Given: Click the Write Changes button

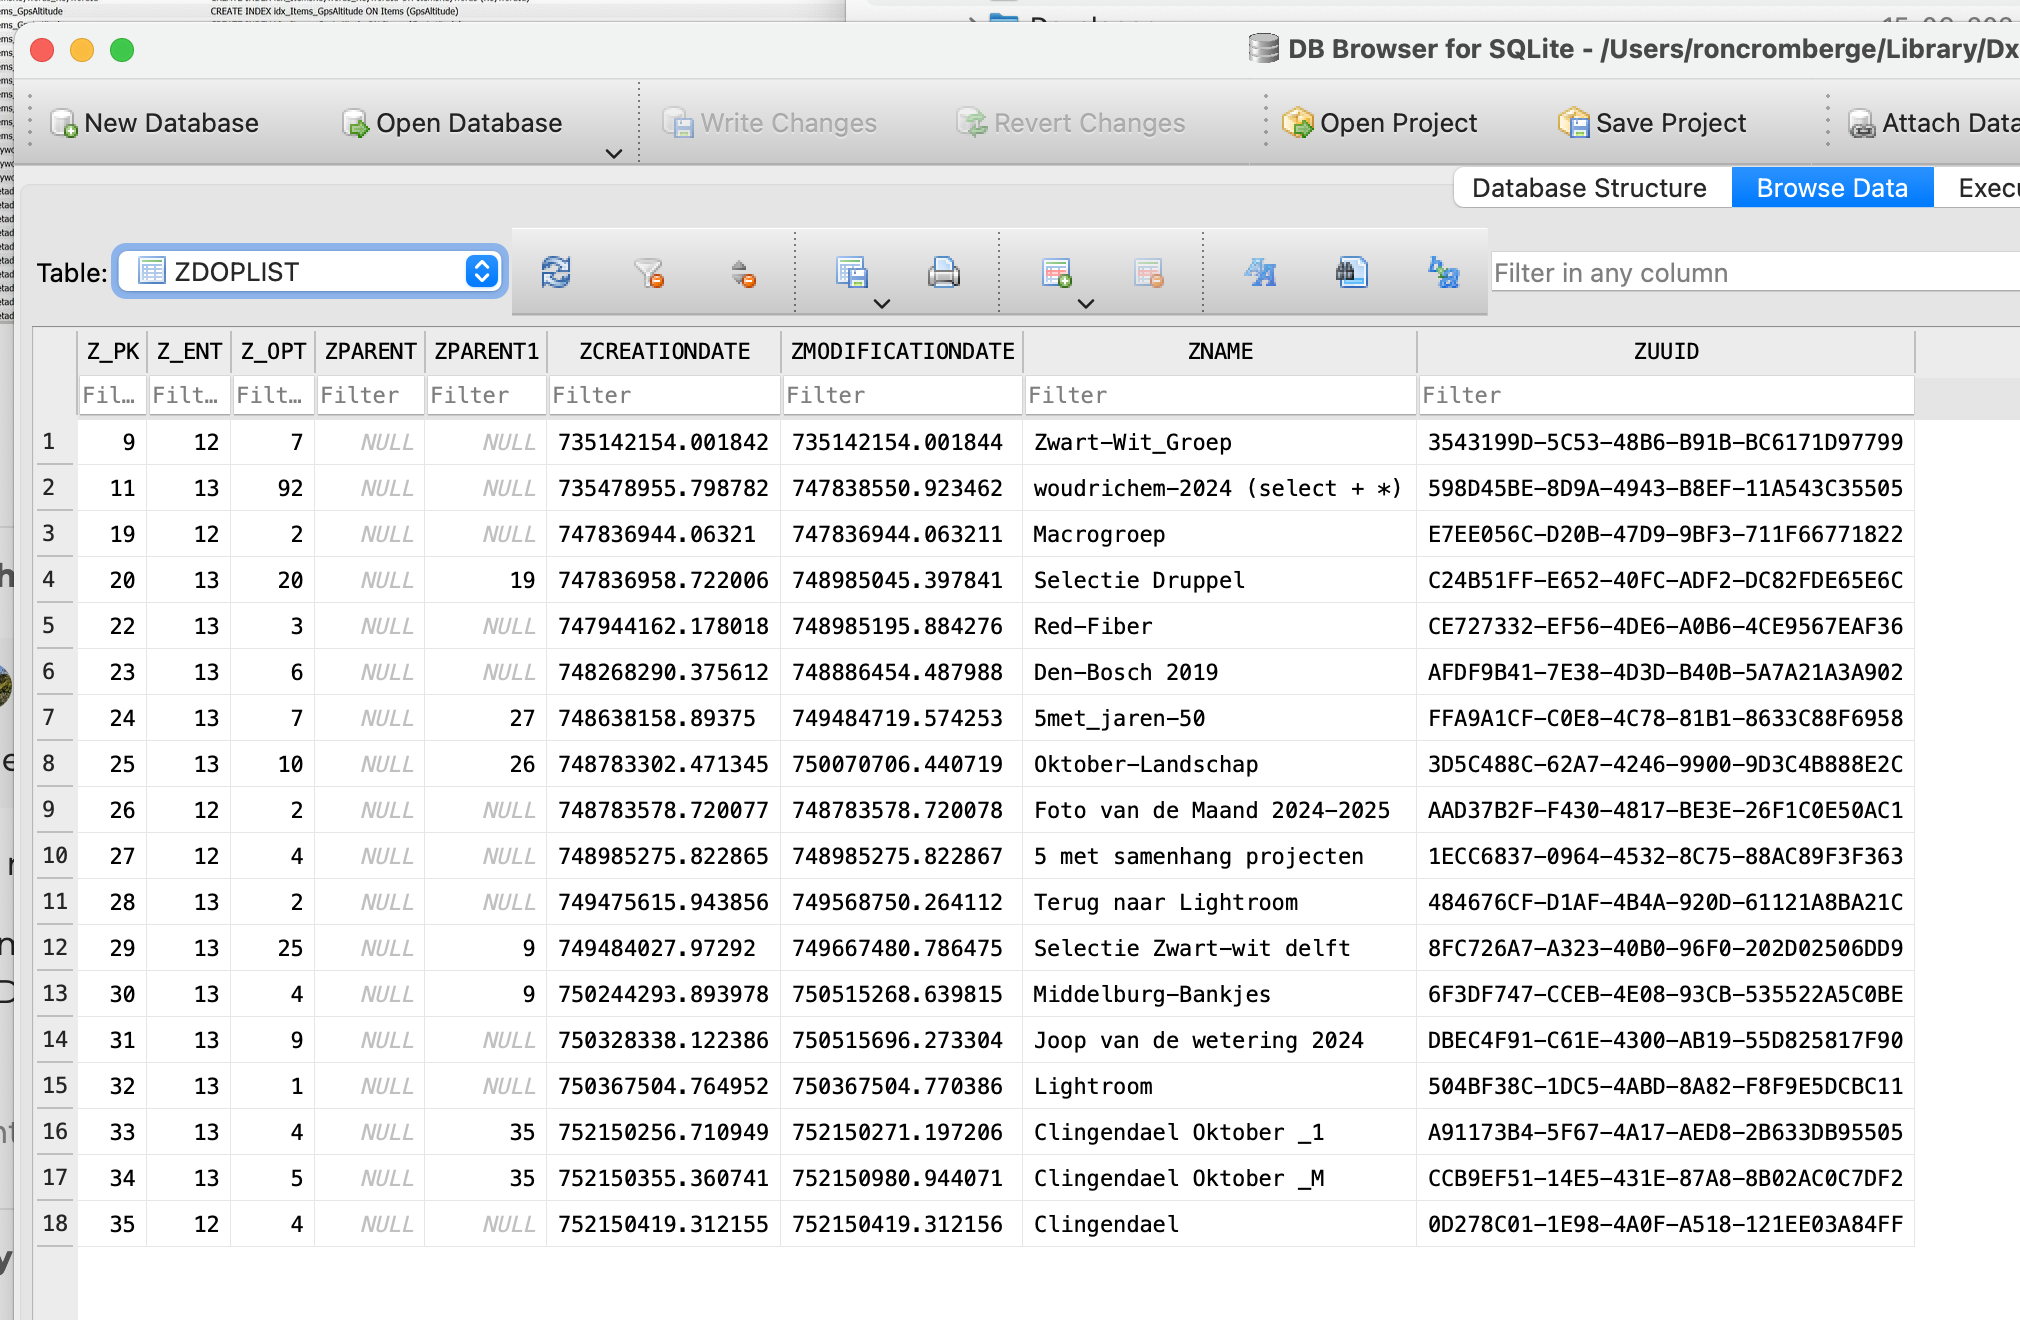Looking at the screenshot, I should [x=769, y=123].
